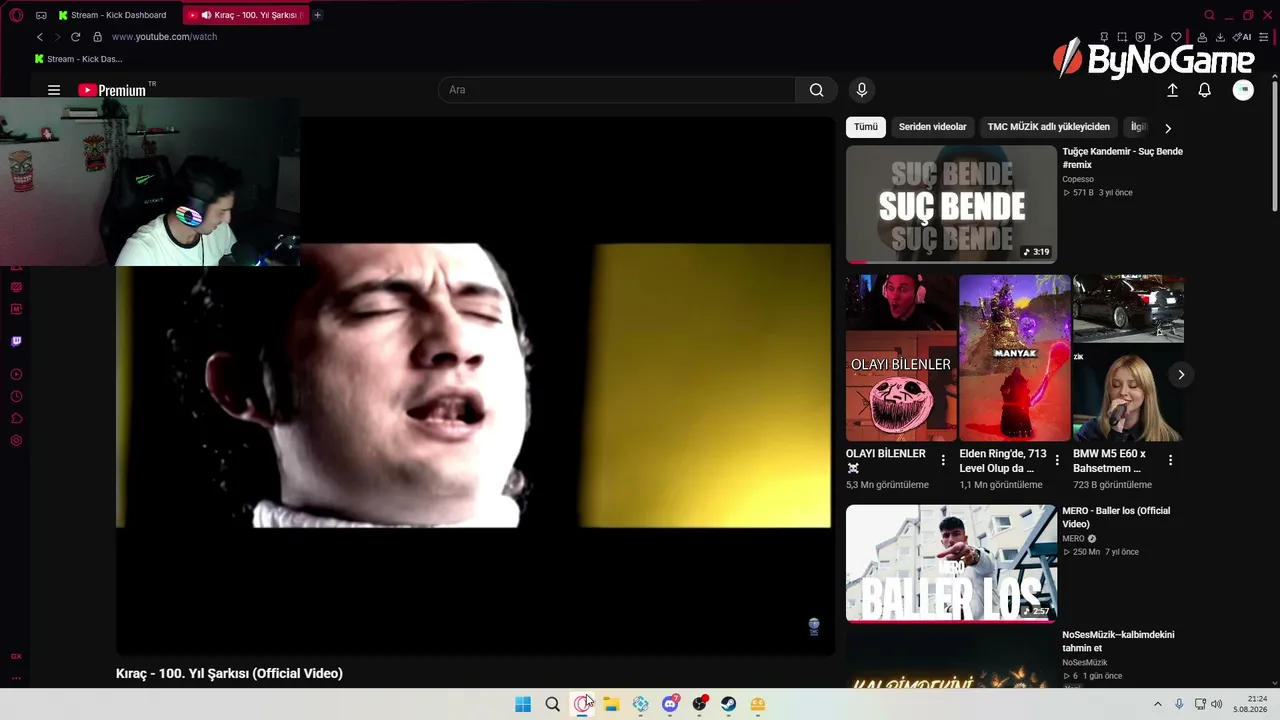This screenshot has width=1280, height=720.
Task: Open the YouTube create upload icon
Action: [x=1173, y=90]
